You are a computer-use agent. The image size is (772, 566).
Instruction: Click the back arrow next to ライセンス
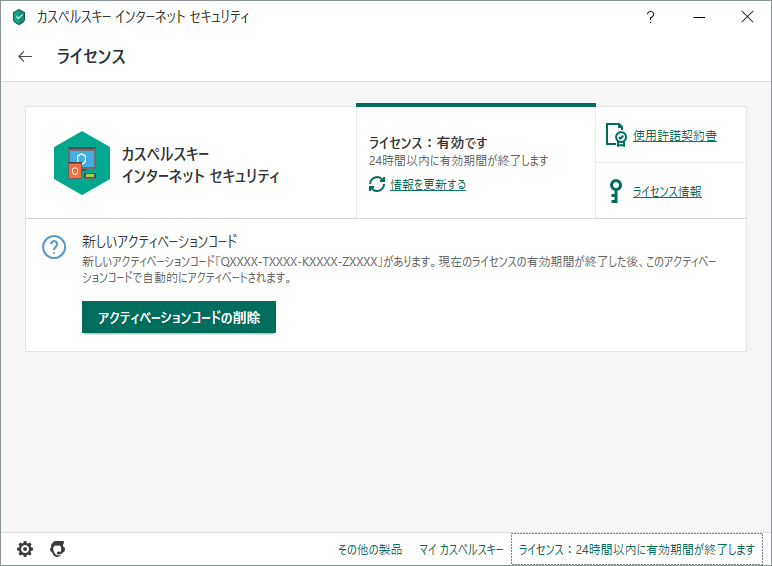pyautogui.click(x=25, y=57)
